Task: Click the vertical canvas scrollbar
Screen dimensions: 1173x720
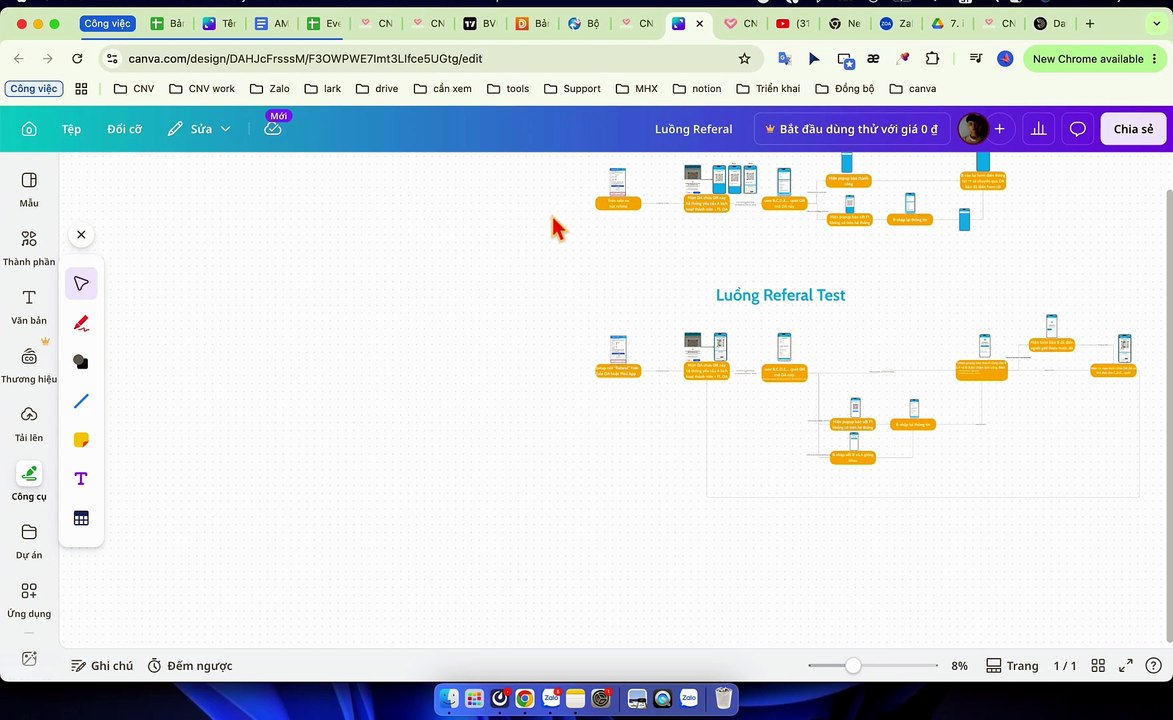Action: click(1169, 415)
